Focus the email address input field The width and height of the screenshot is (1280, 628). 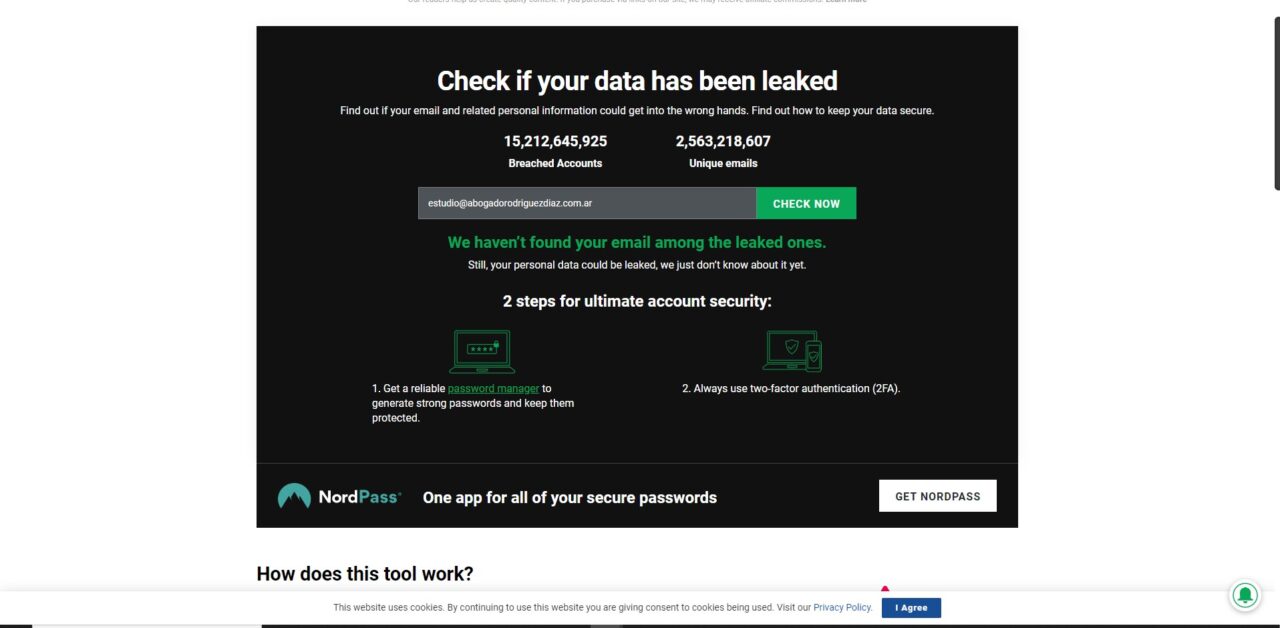587,203
